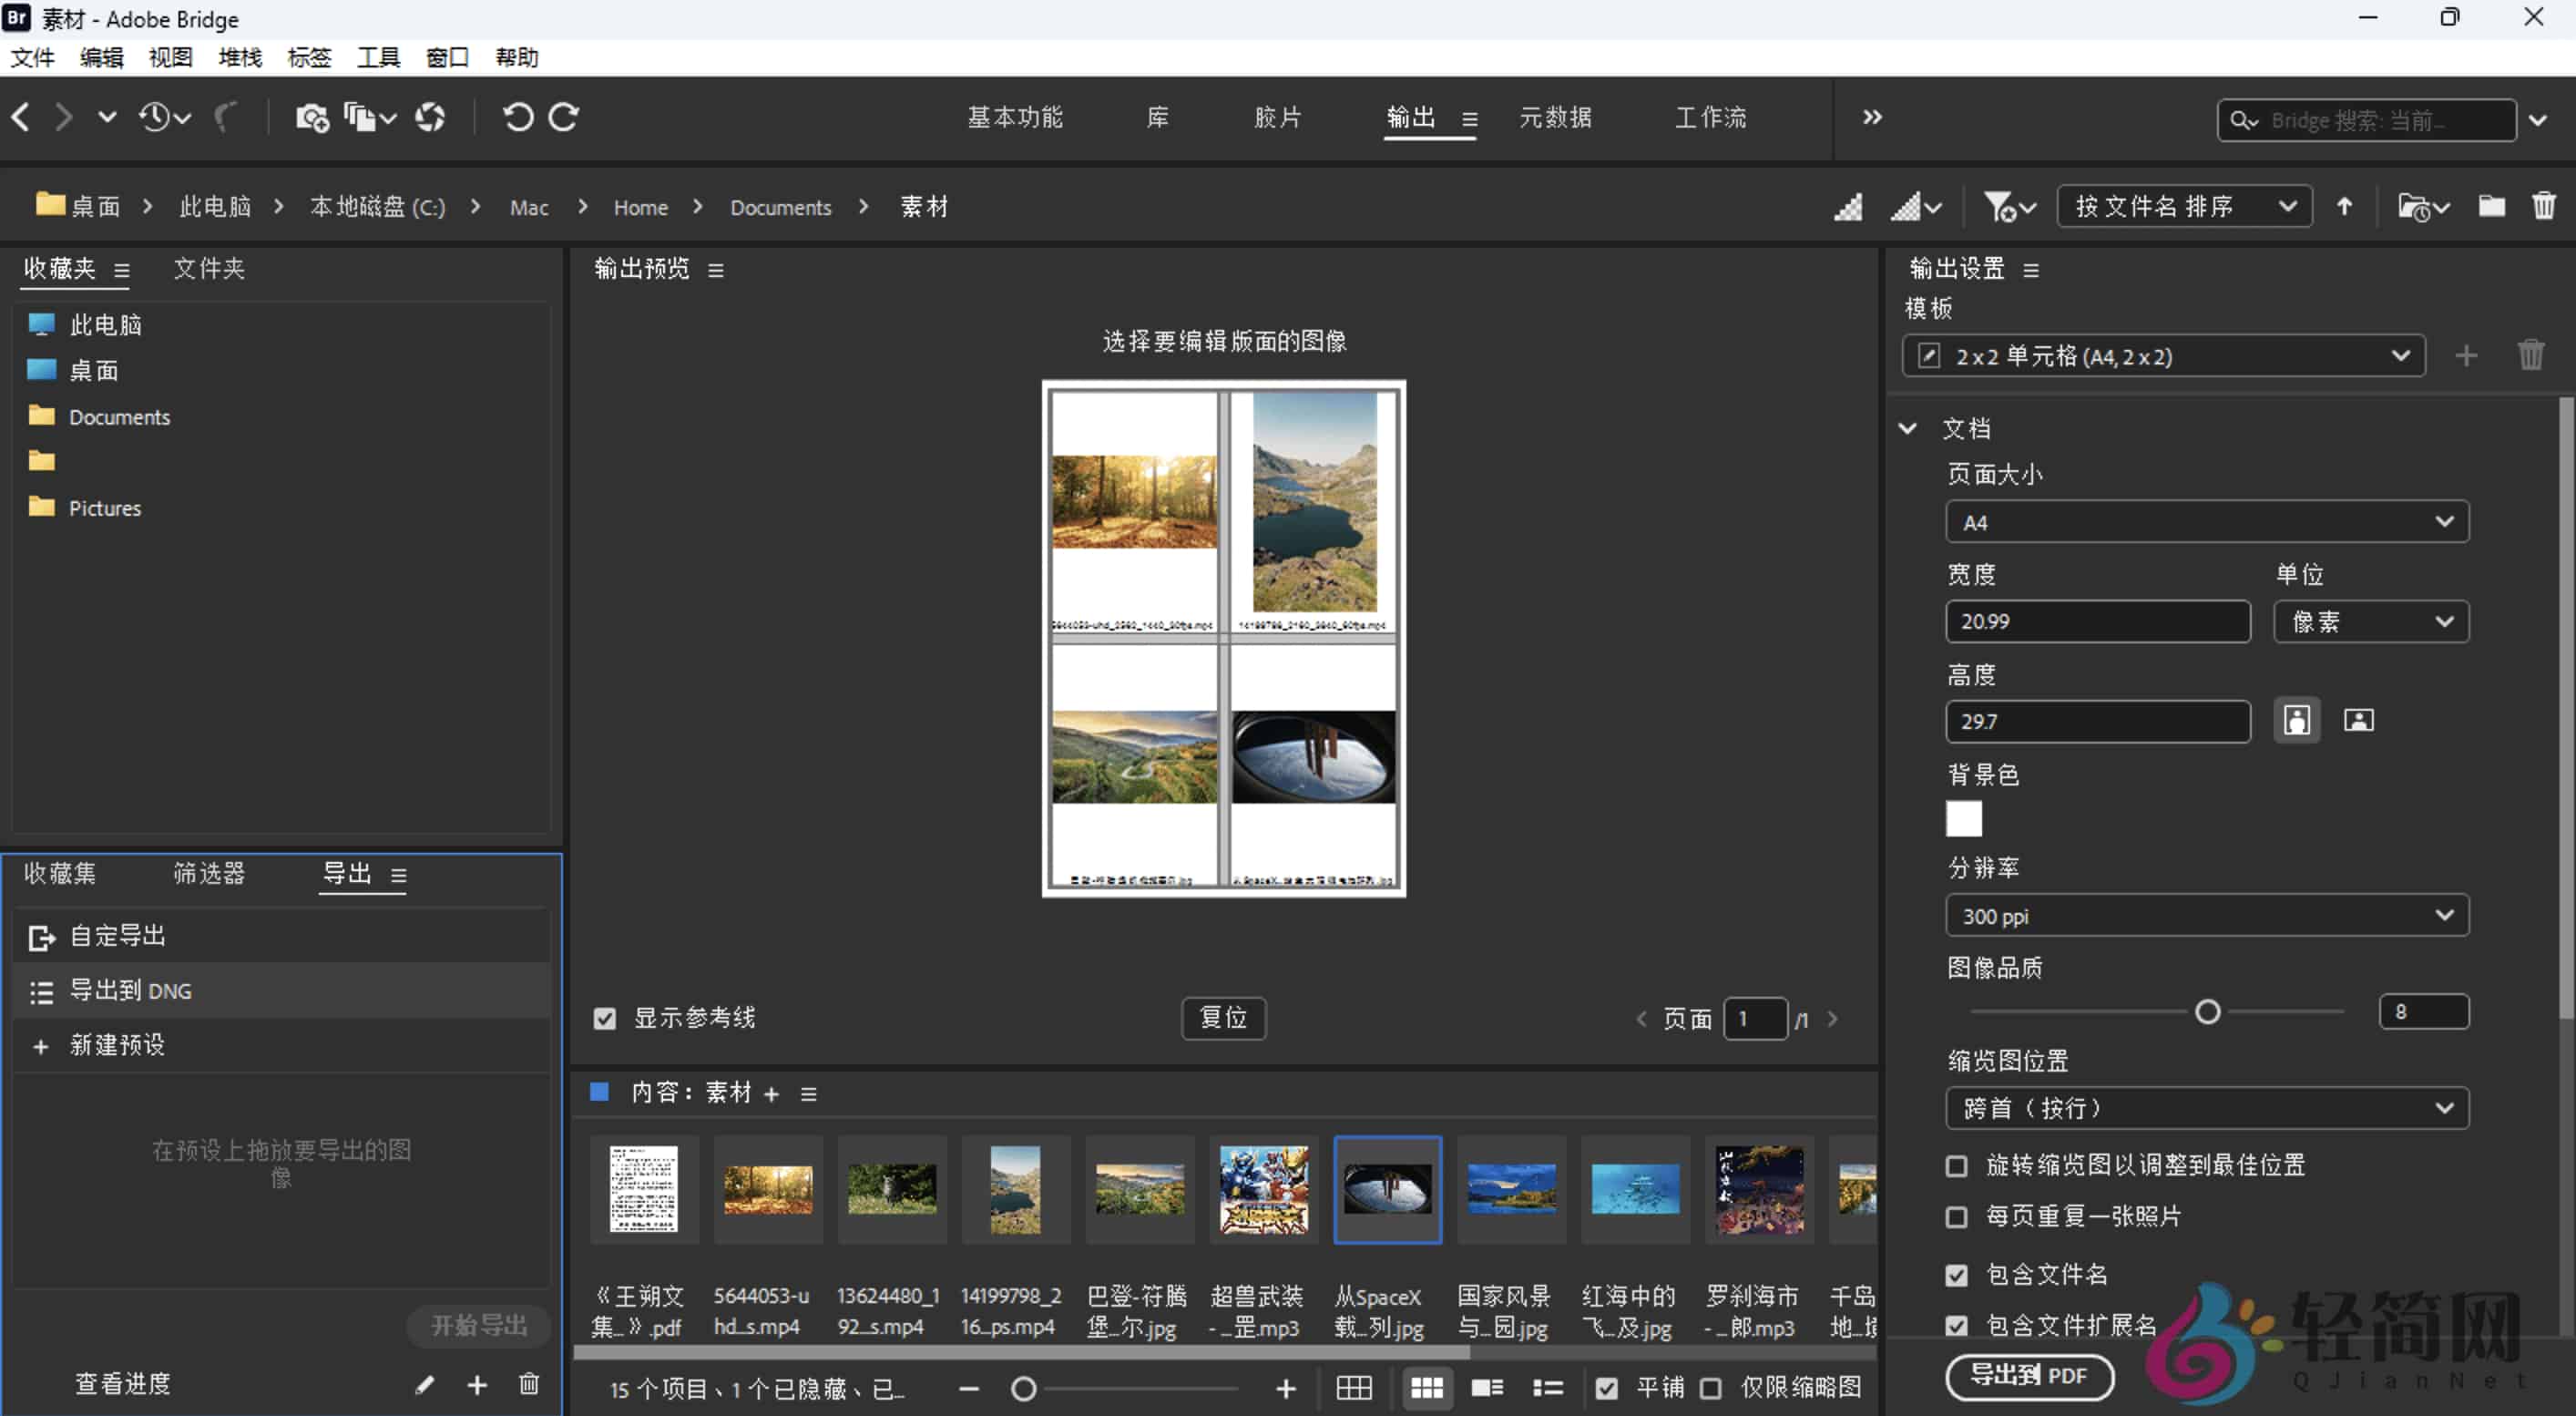Image resolution: width=2576 pixels, height=1416 pixels.
Task: Open the 页面大小 A4 dropdown
Action: point(2205,521)
